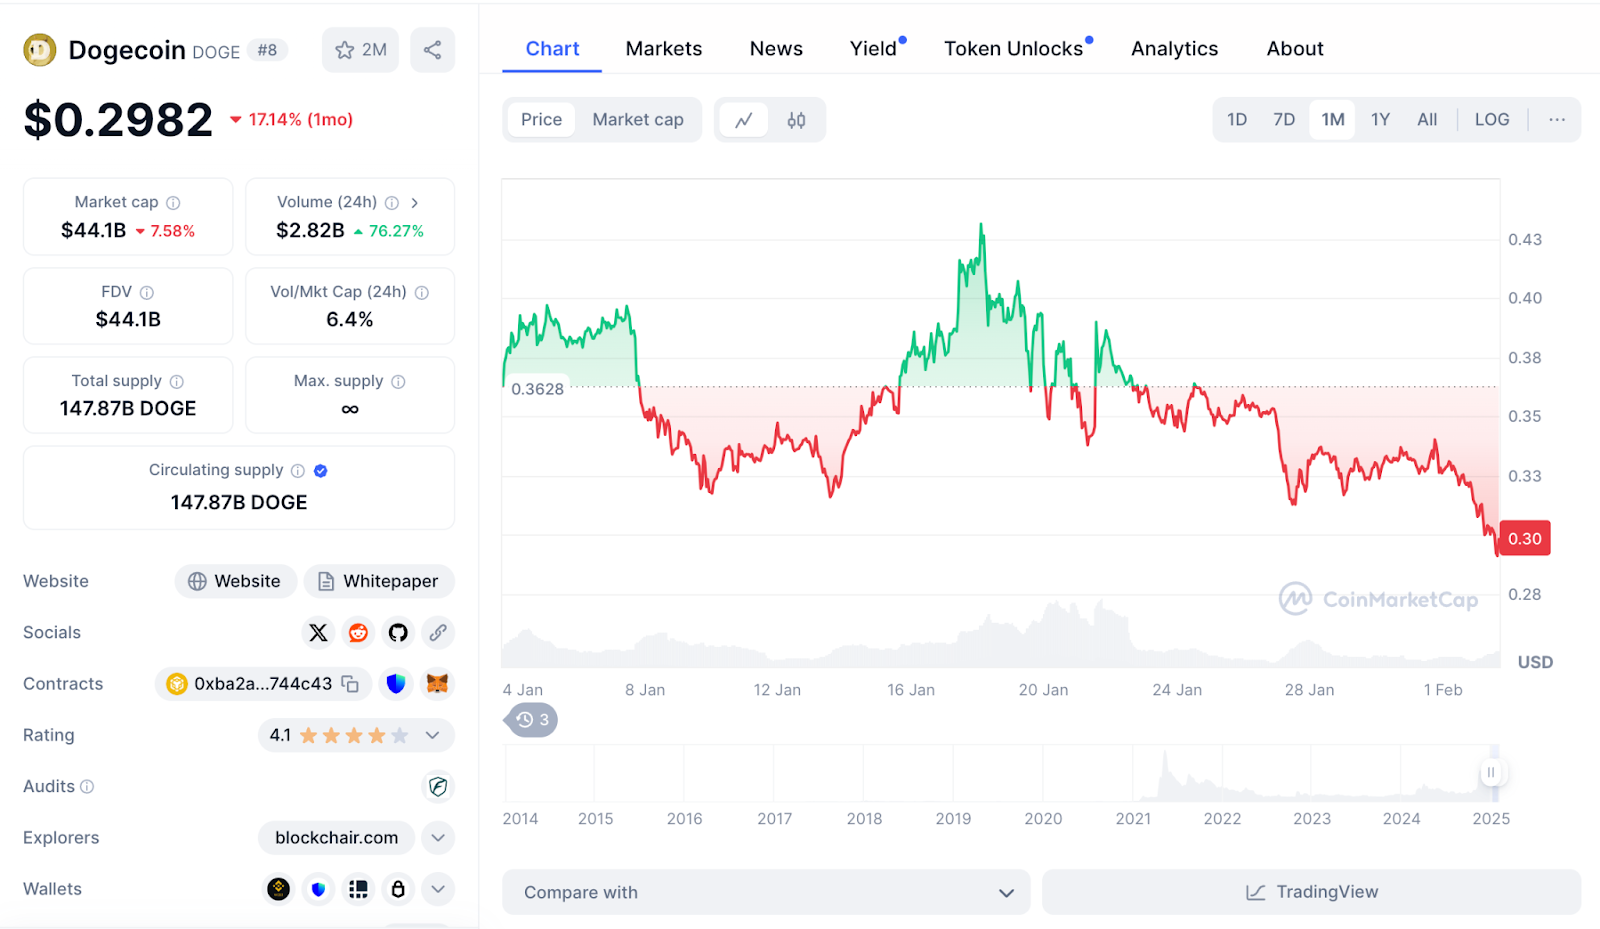Open Total supply info icon

pos(177,381)
